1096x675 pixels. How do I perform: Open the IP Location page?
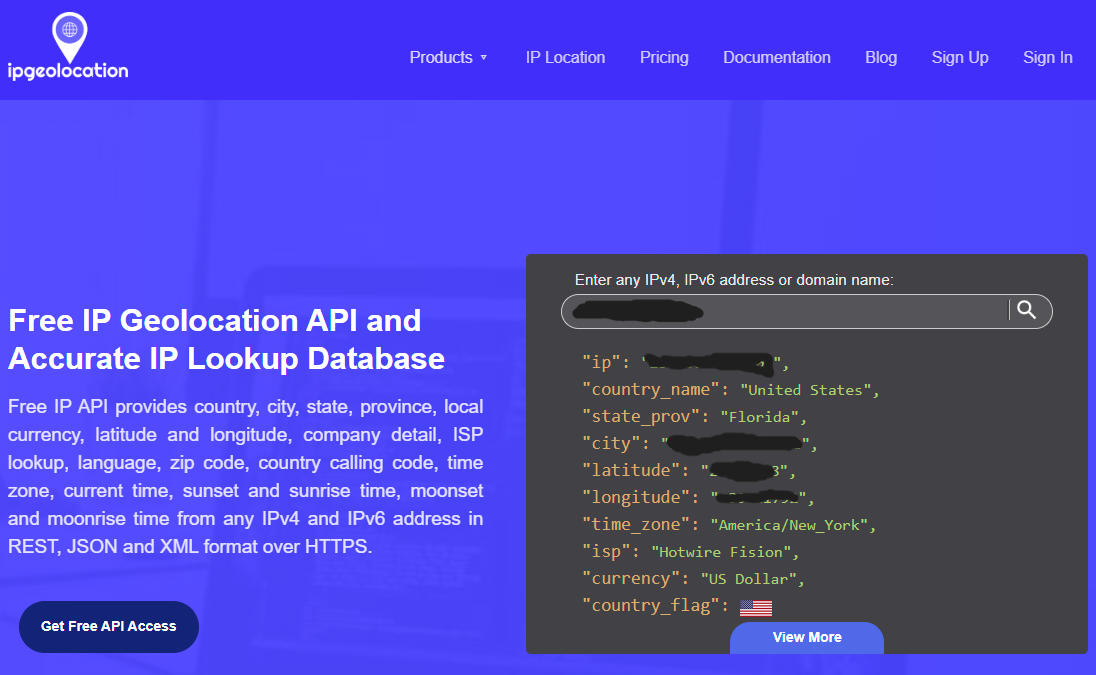[565, 57]
